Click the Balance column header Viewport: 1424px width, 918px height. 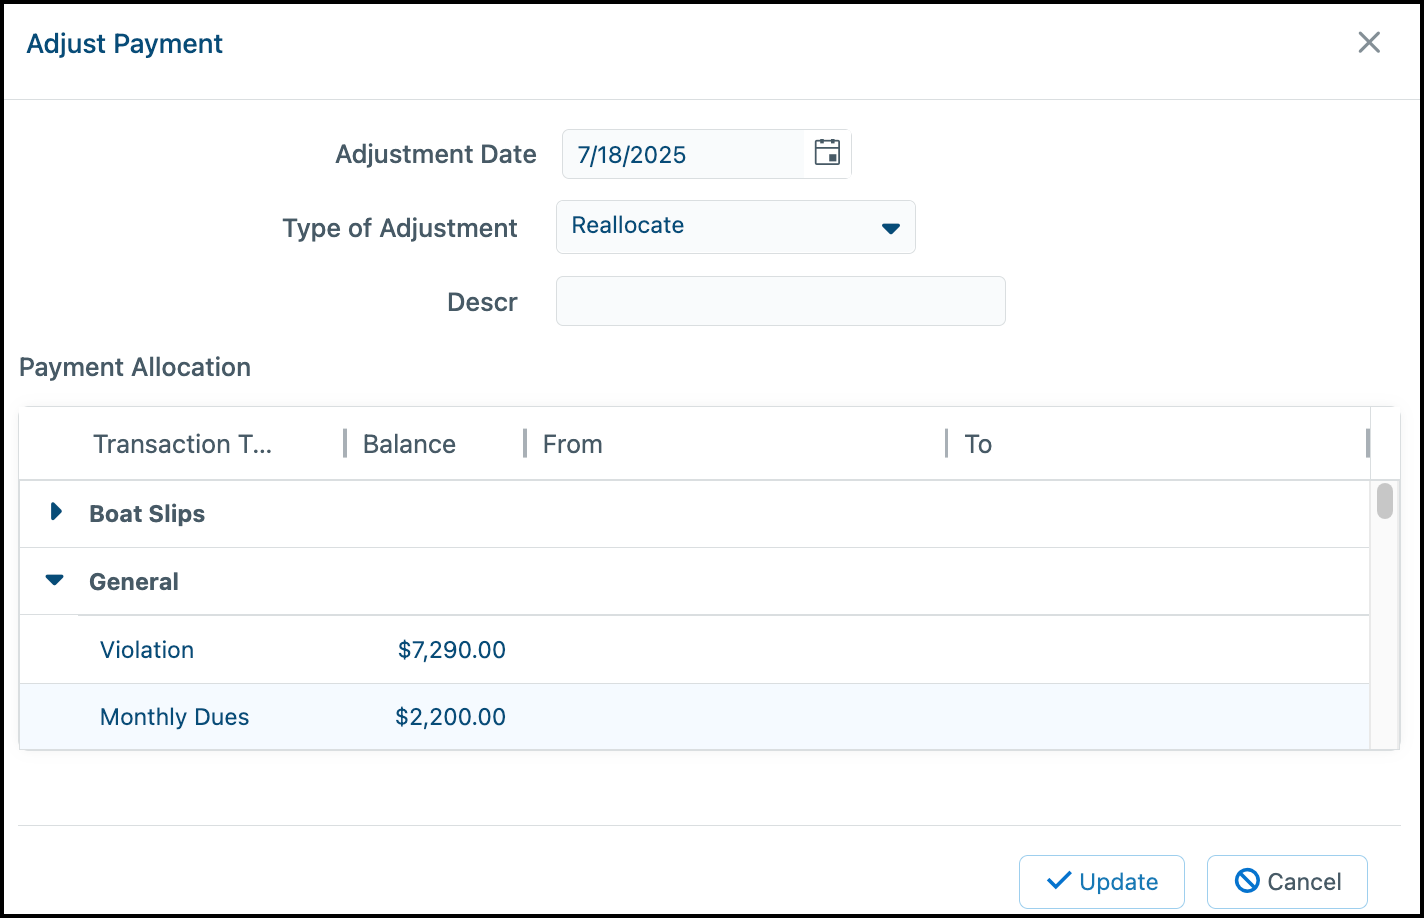pyautogui.click(x=408, y=444)
